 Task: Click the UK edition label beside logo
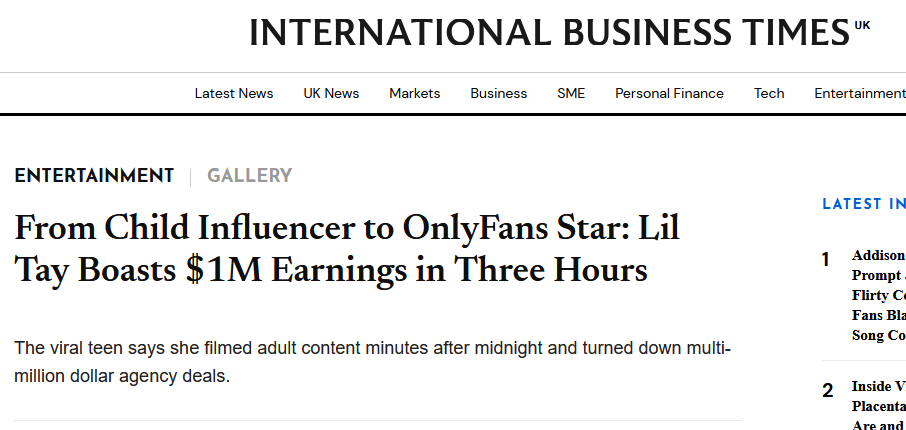click(x=862, y=25)
